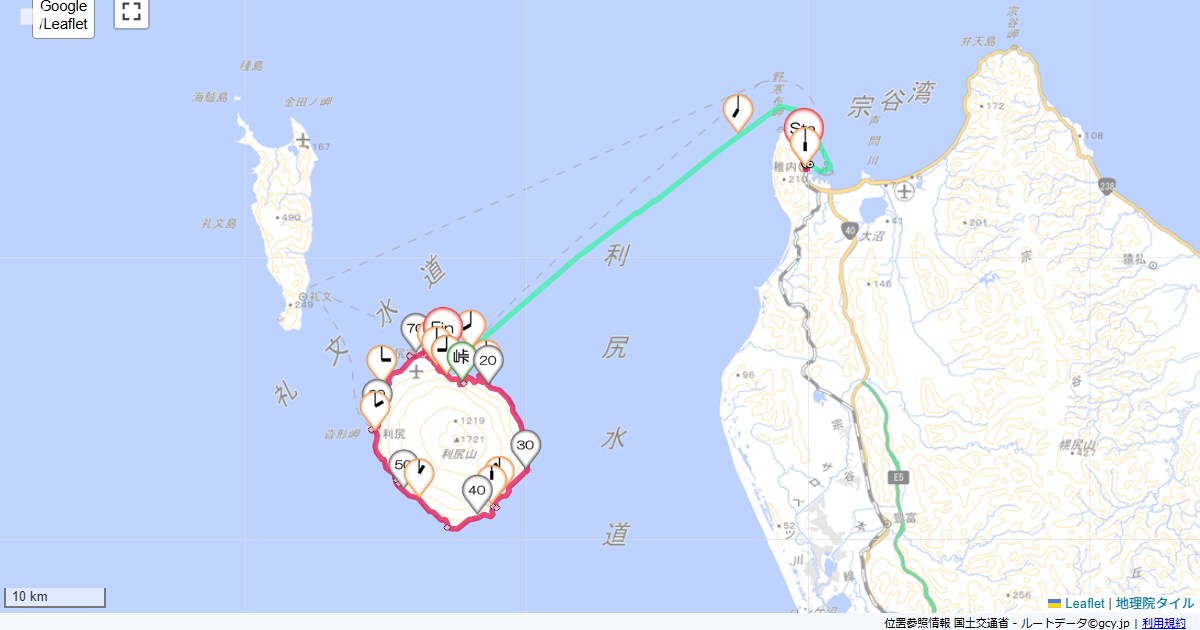Switch map via Google /Leaflet control
The width and height of the screenshot is (1200, 630).
(x=64, y=16)
